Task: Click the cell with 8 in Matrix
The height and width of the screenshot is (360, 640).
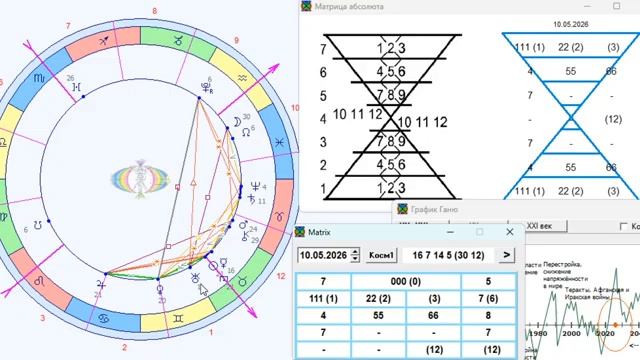Action: [488, 316]
